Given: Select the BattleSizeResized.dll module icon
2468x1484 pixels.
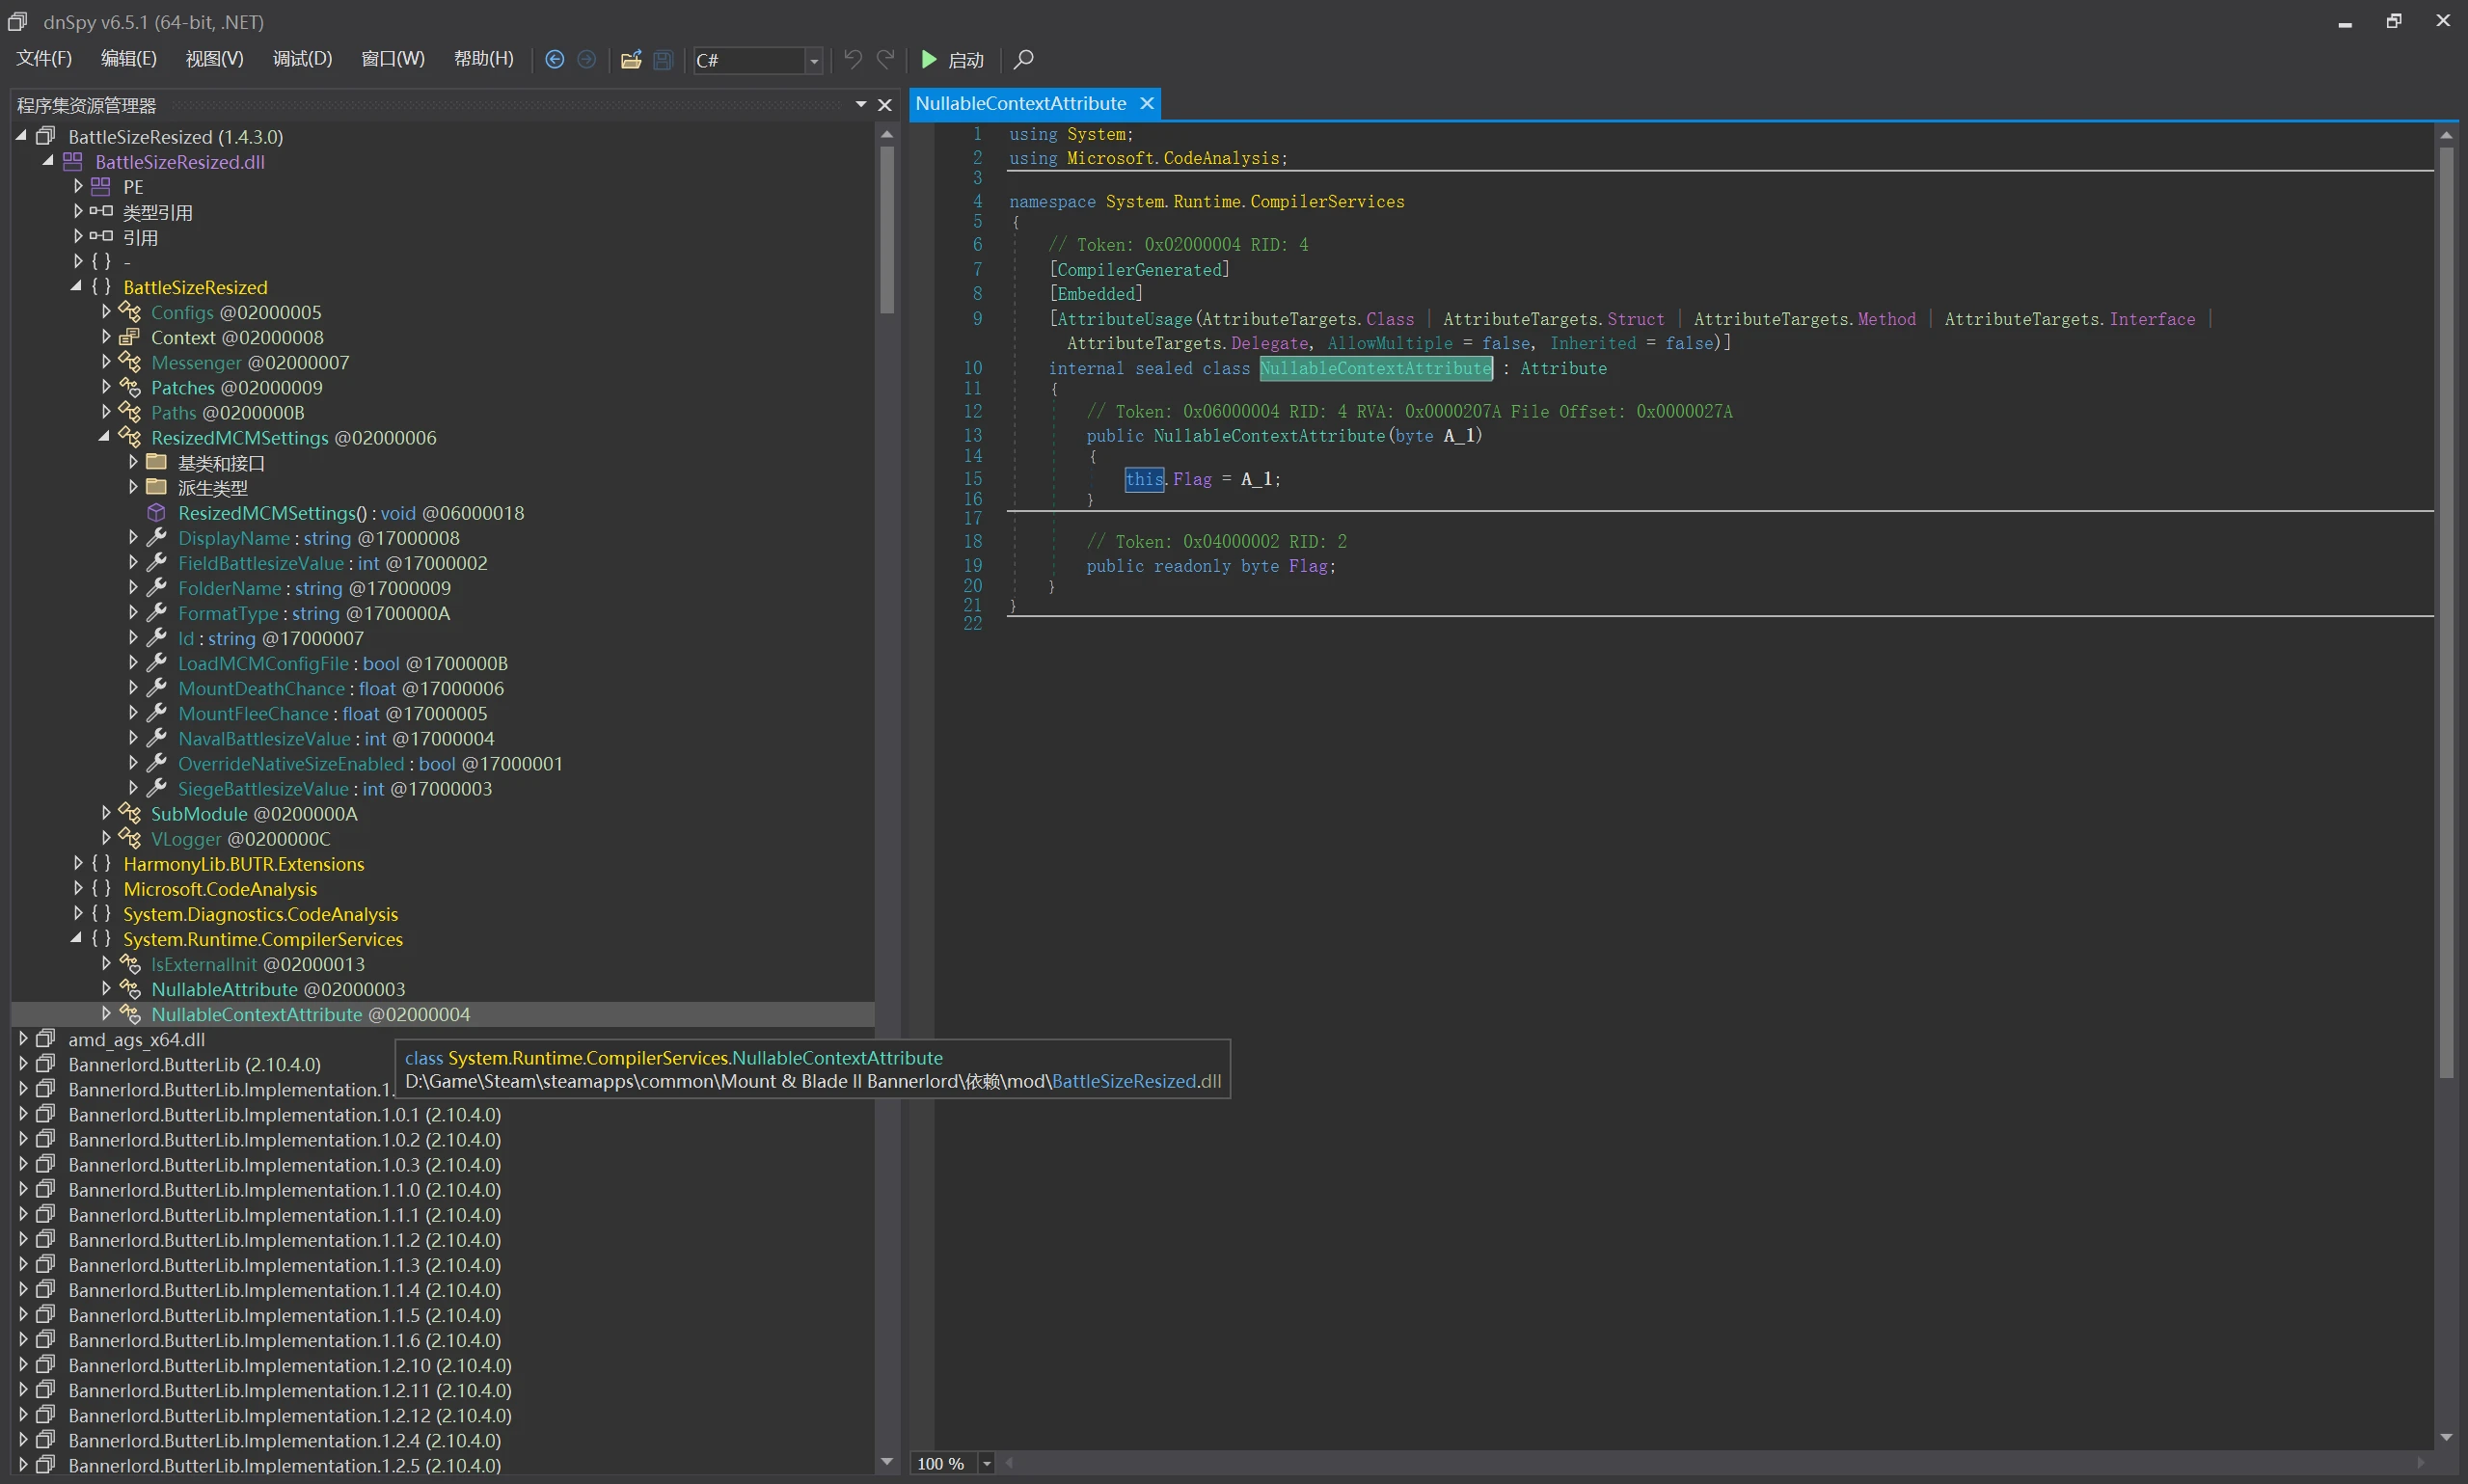Looking at the screenshot, I should tap(73, 162).
